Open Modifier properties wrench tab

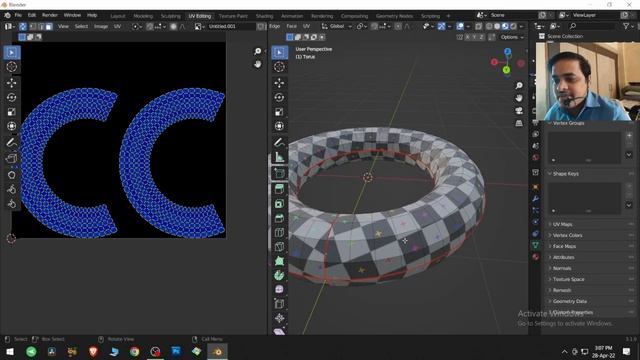point(536,199)
